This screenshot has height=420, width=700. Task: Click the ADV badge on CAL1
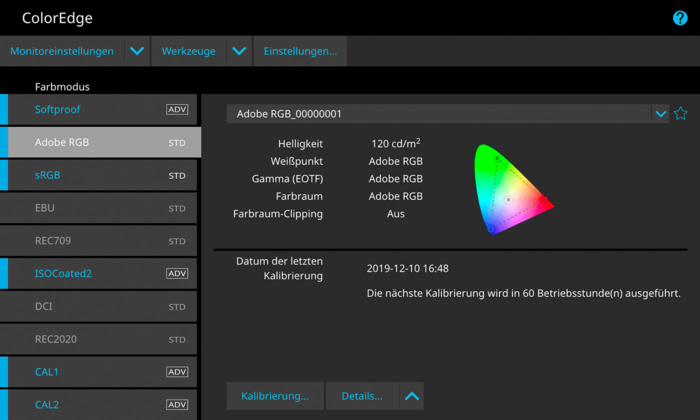[177, 372]
